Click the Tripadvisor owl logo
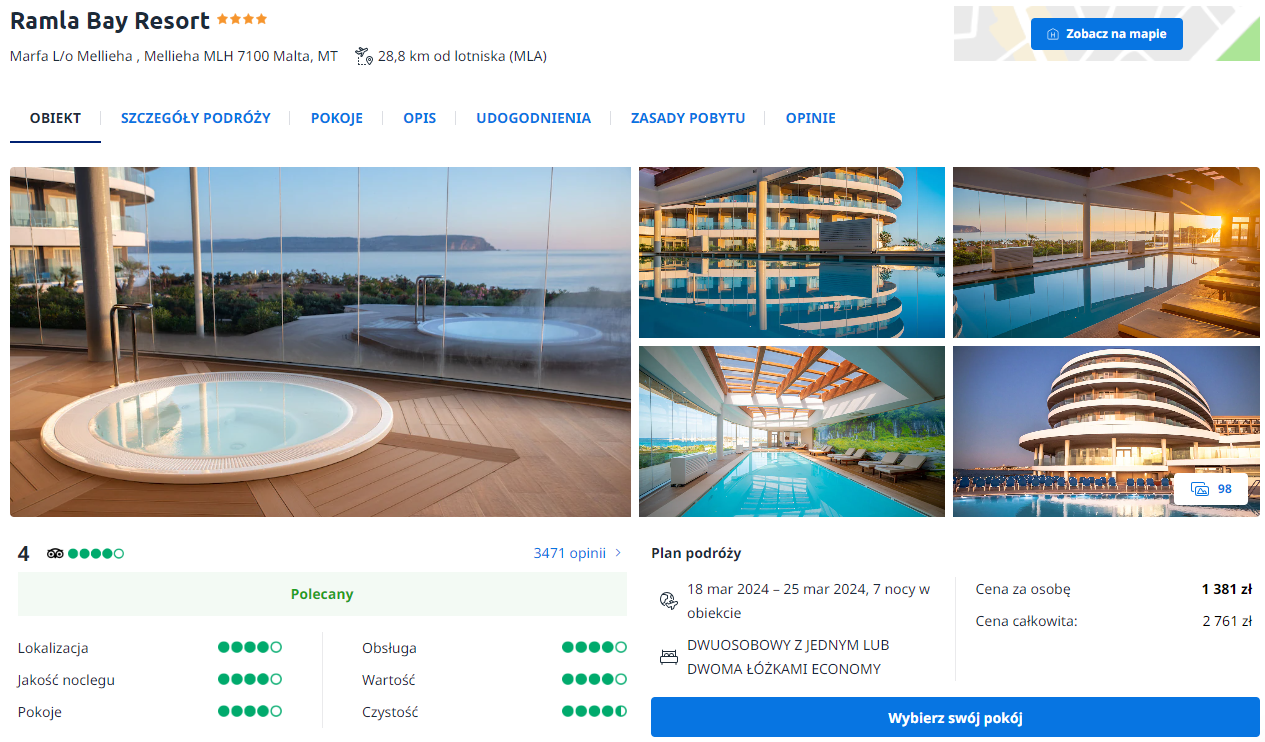 [x=56, y=553]
